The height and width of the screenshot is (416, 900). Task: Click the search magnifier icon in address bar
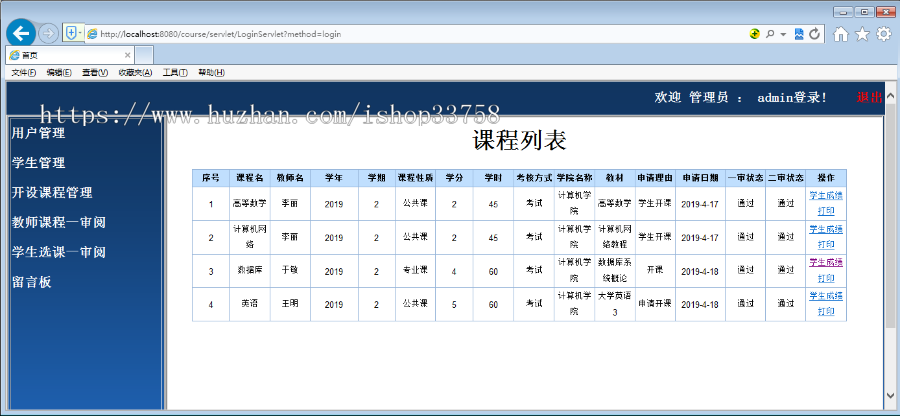tap(770, 34)
